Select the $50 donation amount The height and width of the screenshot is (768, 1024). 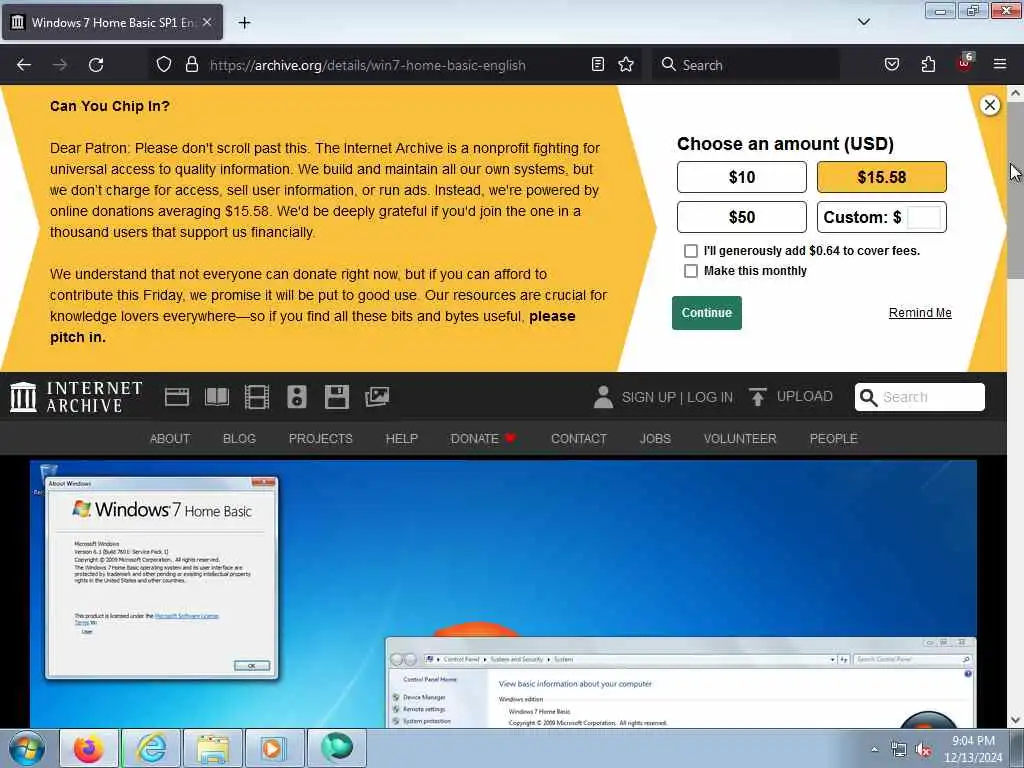point(741,217)
